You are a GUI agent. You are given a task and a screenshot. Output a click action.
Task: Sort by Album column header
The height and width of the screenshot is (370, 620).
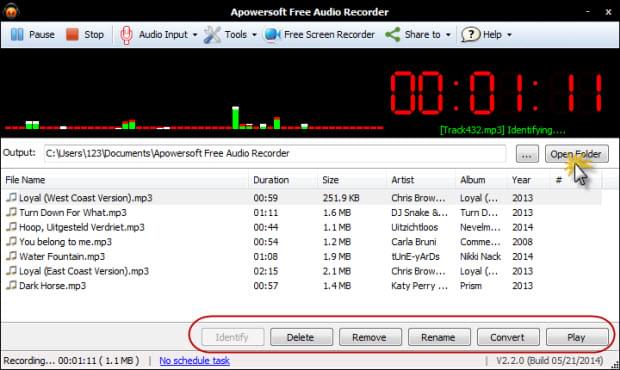(481, 180)
